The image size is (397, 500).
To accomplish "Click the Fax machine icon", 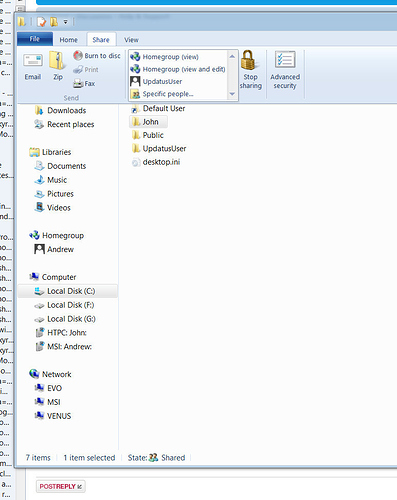I will tap(78, 83).
